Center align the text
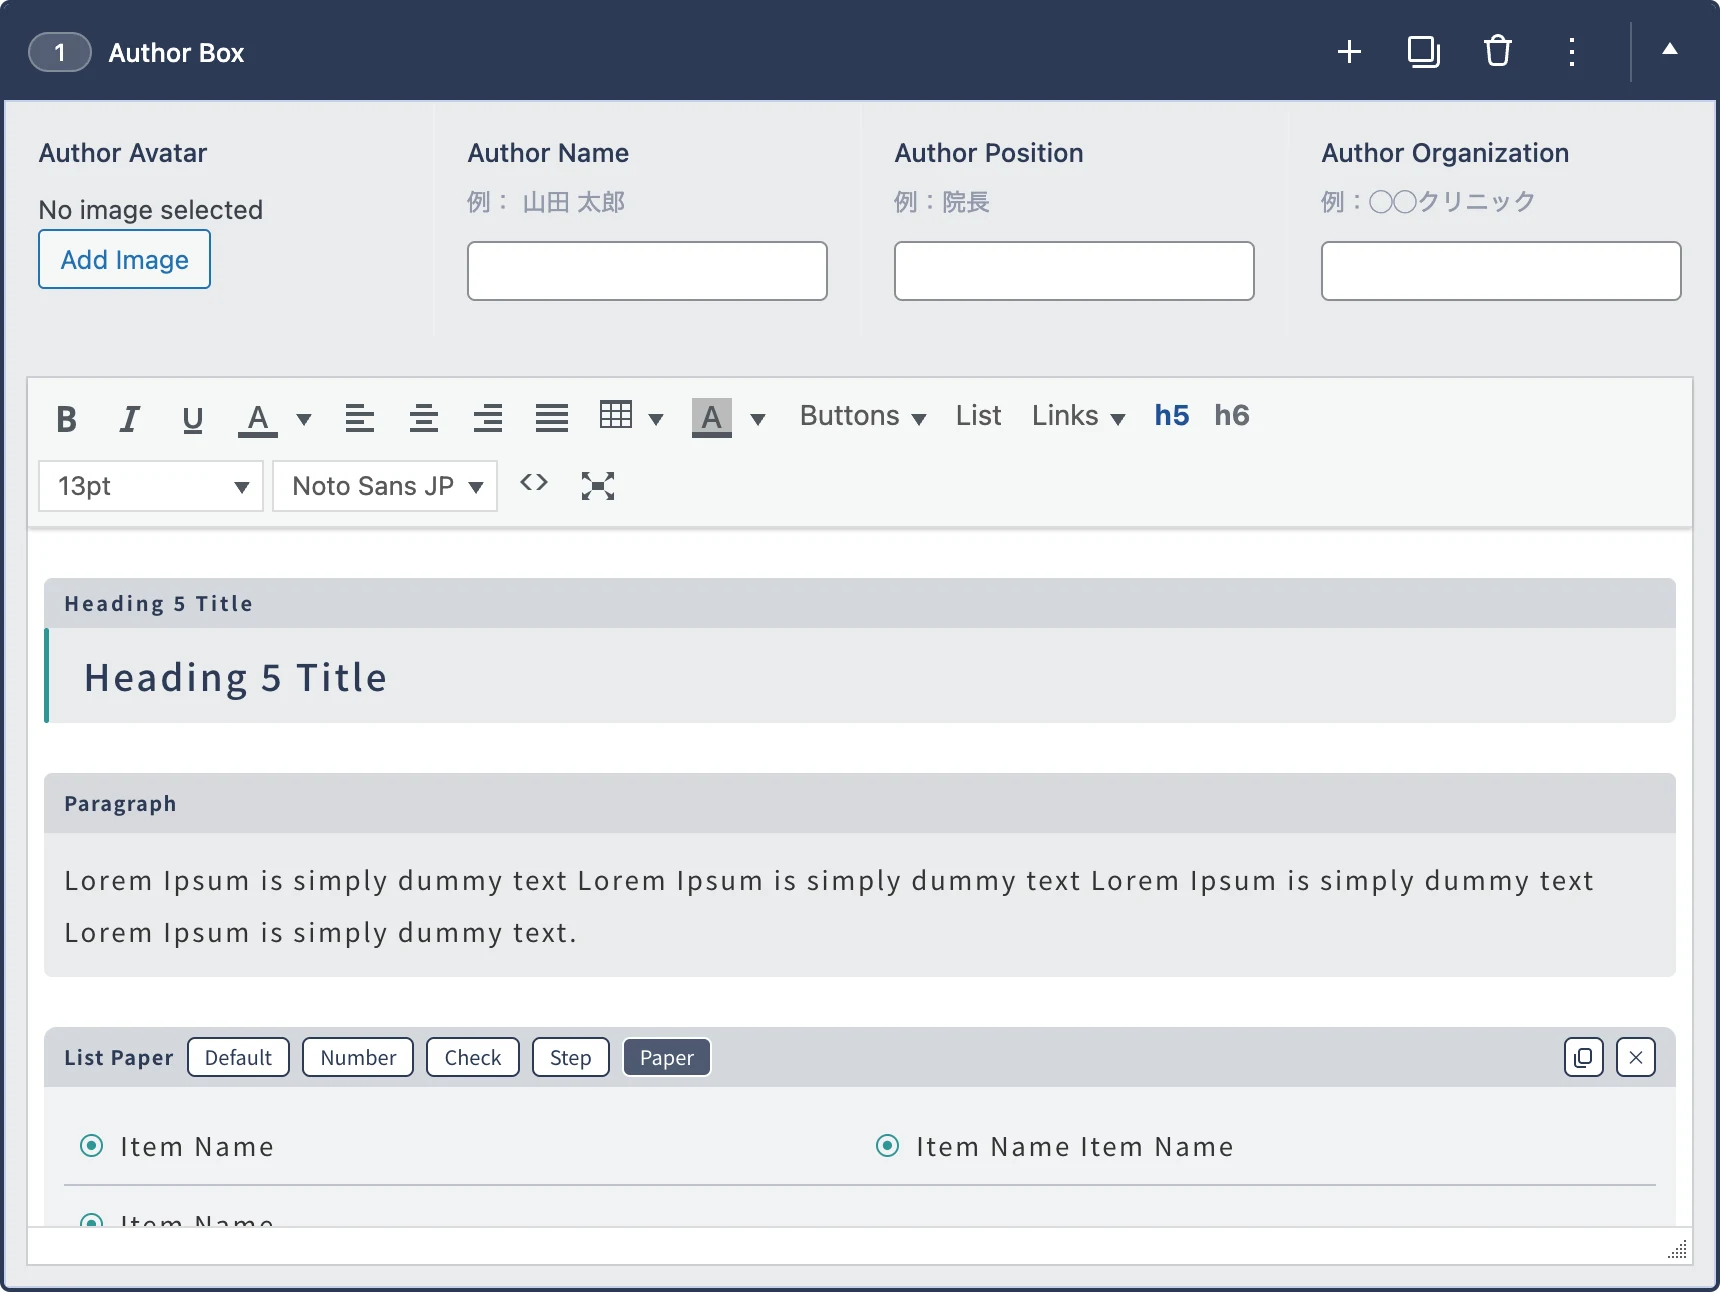The image size is (1720, 1292). coord(424,418)
